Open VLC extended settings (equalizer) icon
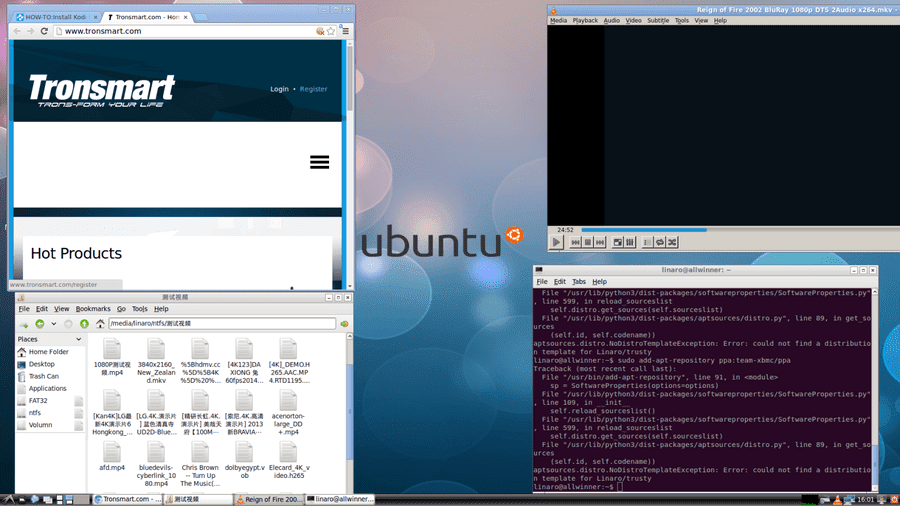The image size is (900, 506). 630,243
